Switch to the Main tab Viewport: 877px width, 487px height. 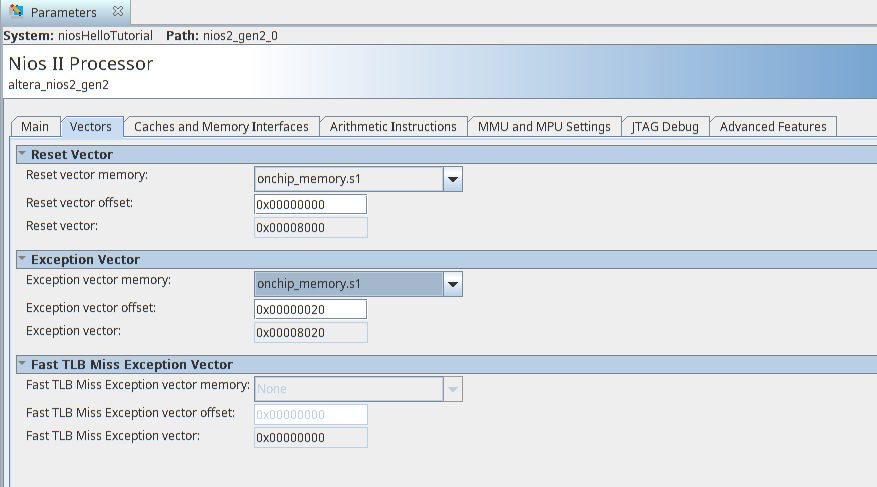35,127
